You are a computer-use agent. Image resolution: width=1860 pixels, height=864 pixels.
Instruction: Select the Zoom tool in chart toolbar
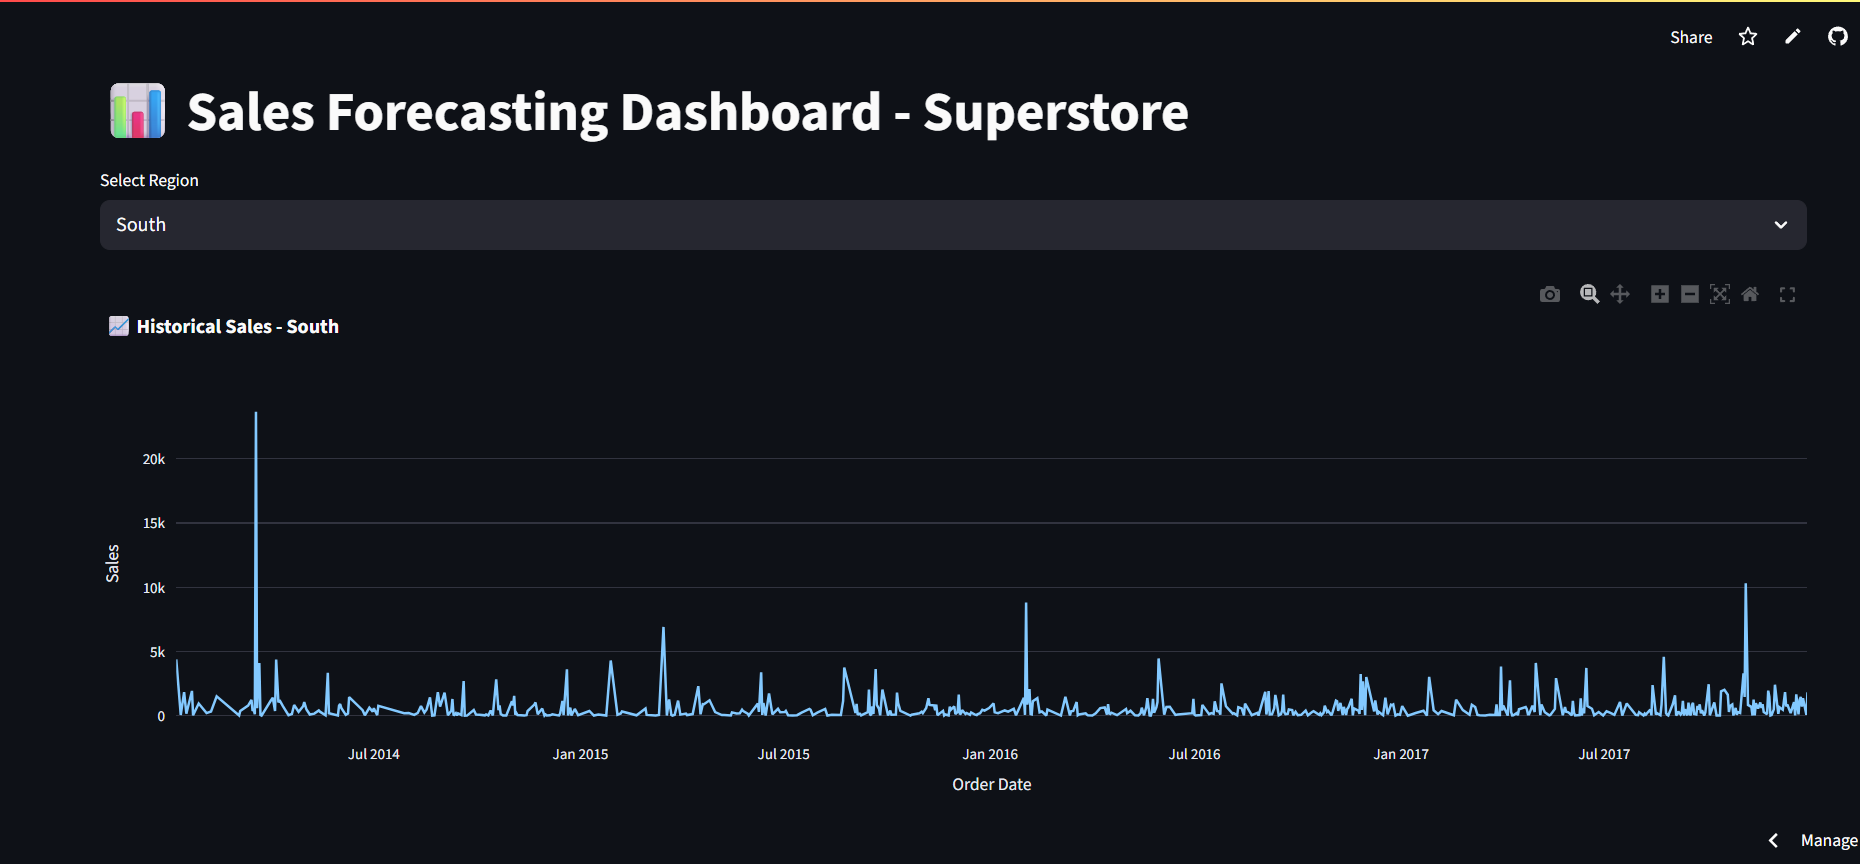pyautogui.click(x=1589, y=294)
